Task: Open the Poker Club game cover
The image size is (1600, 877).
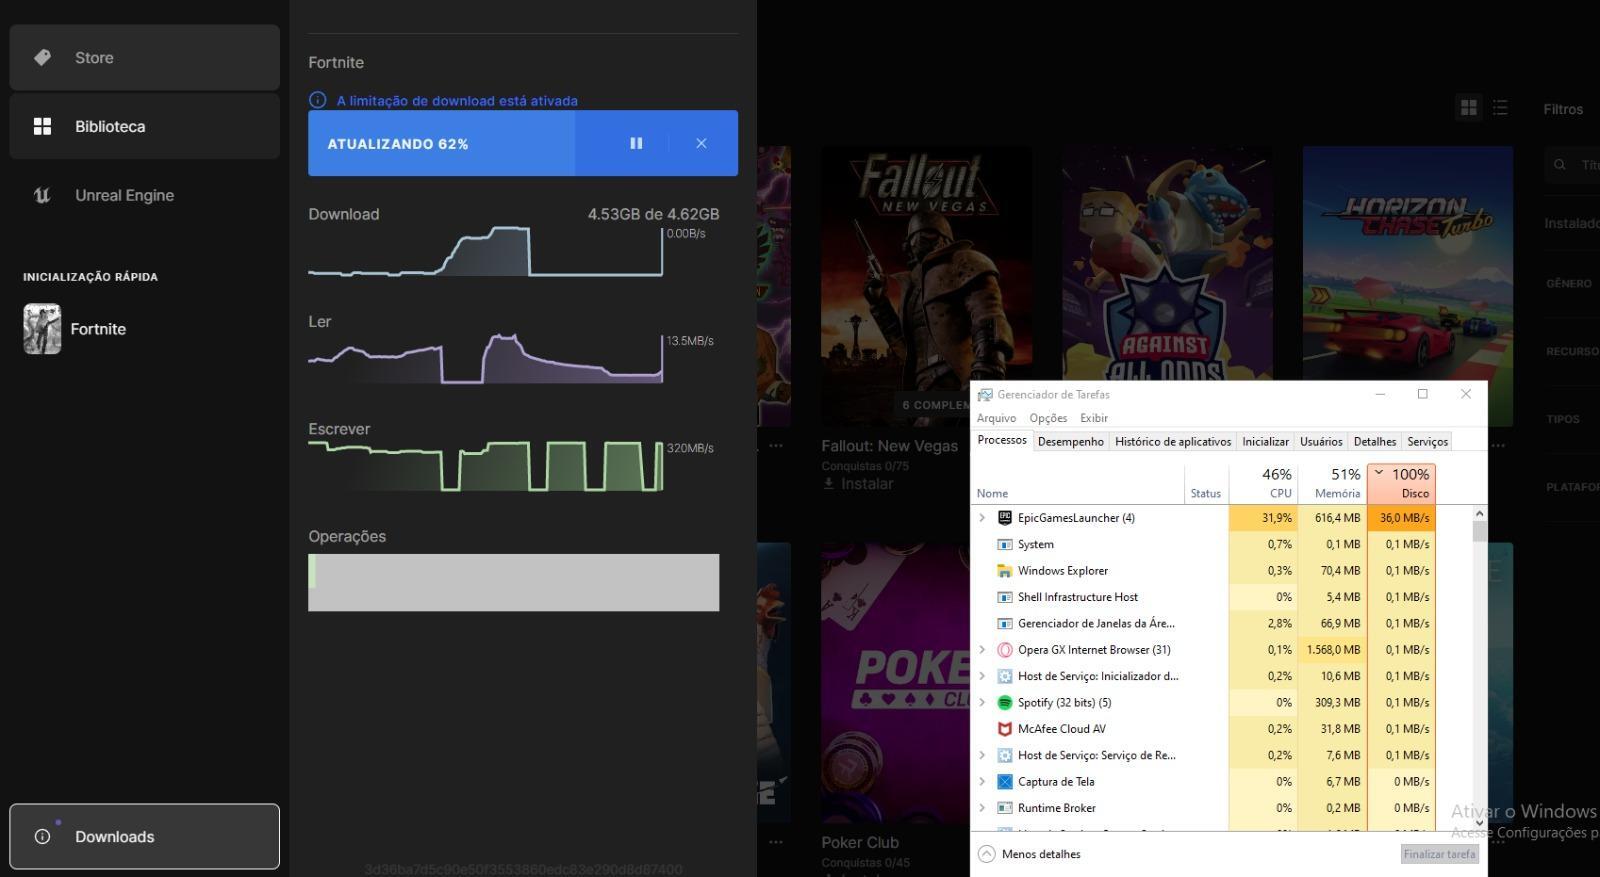Action: point(895,683)
